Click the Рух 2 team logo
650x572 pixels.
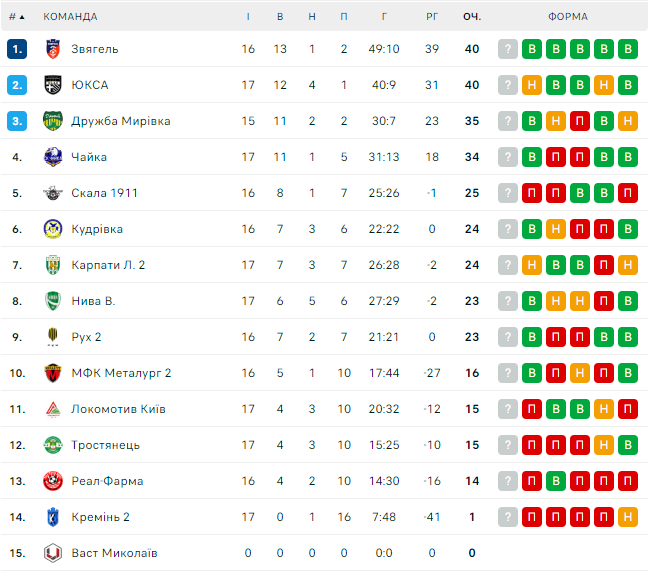point(53,337)
